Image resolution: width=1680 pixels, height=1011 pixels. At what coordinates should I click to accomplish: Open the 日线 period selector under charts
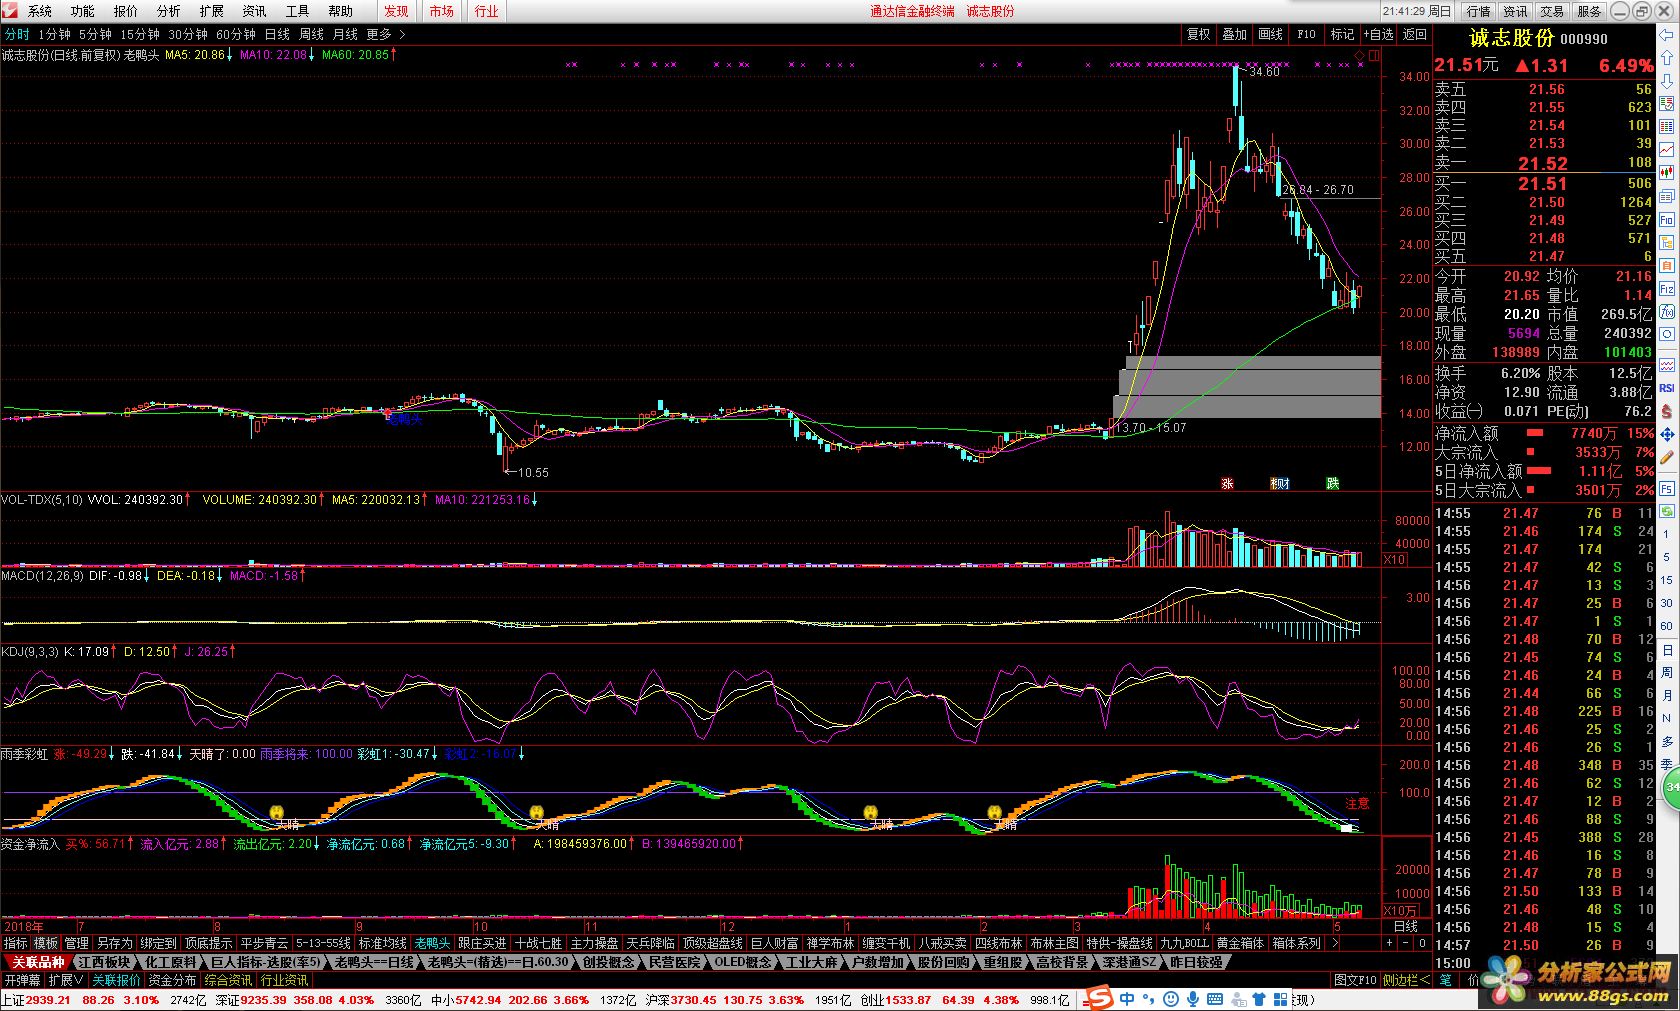(1406, 927)
